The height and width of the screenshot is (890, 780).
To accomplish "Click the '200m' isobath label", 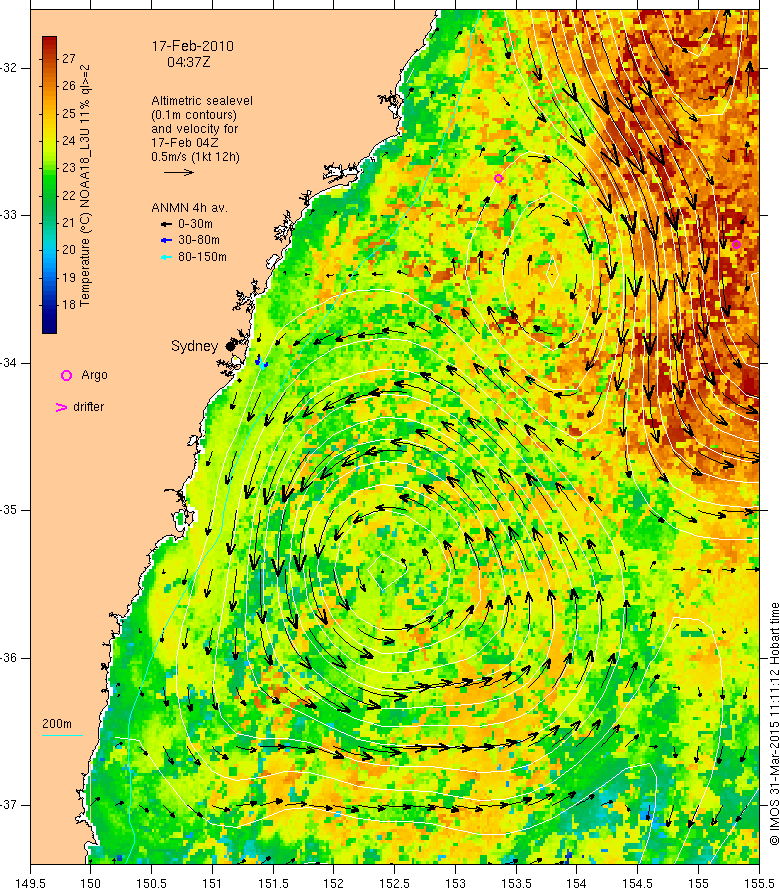I will coord(57,724).
